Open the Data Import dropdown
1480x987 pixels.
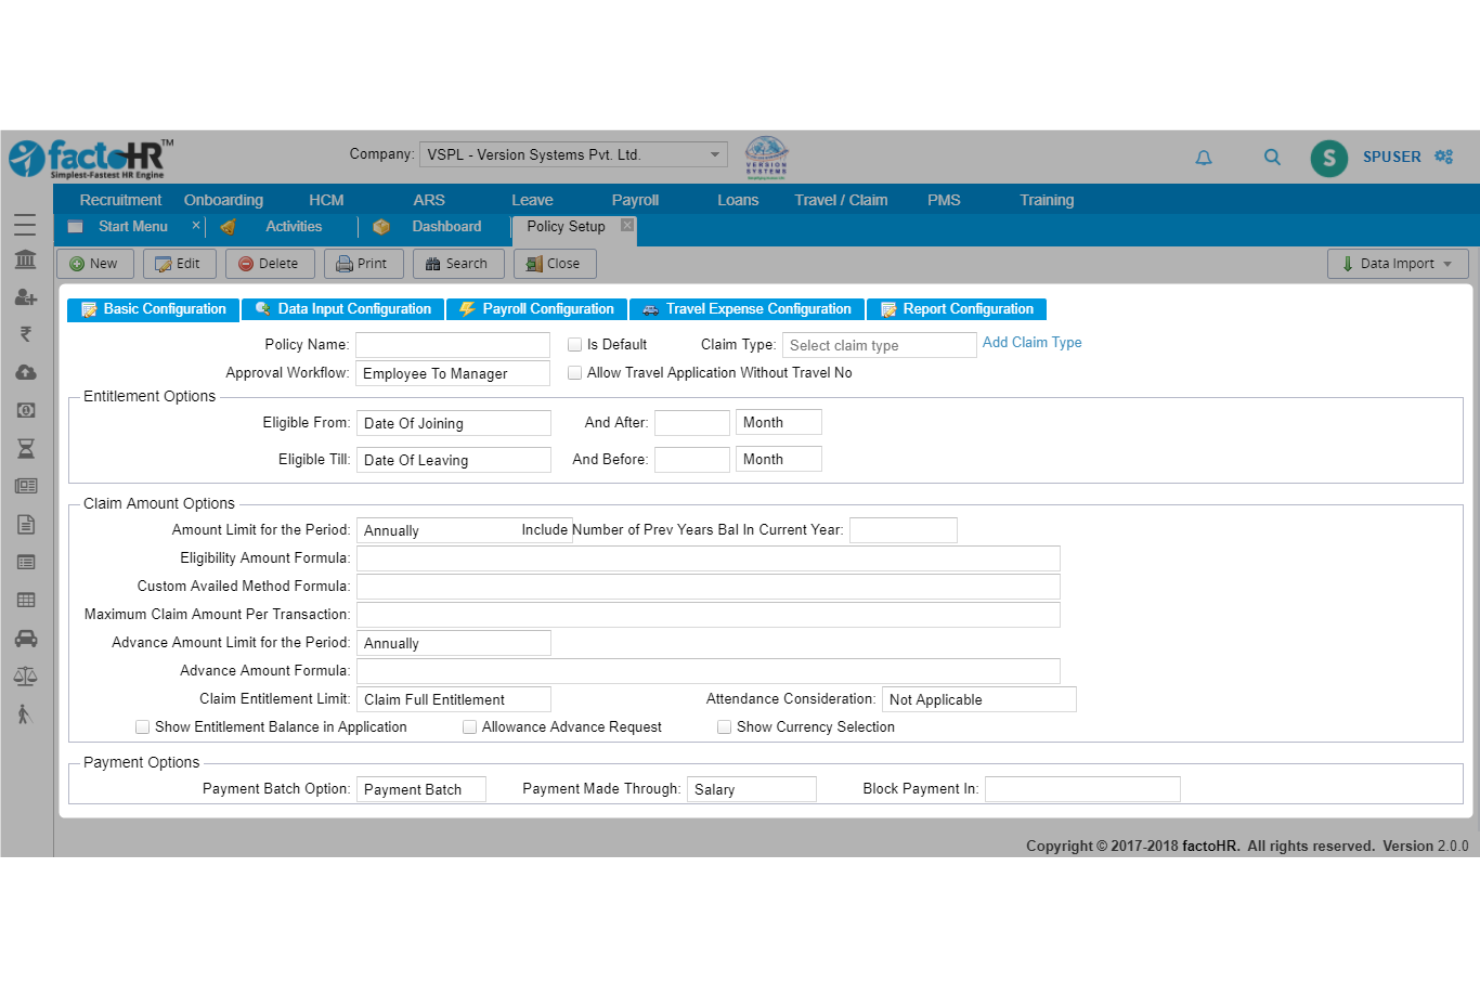pyautogui.click(x=1397, y=264)
